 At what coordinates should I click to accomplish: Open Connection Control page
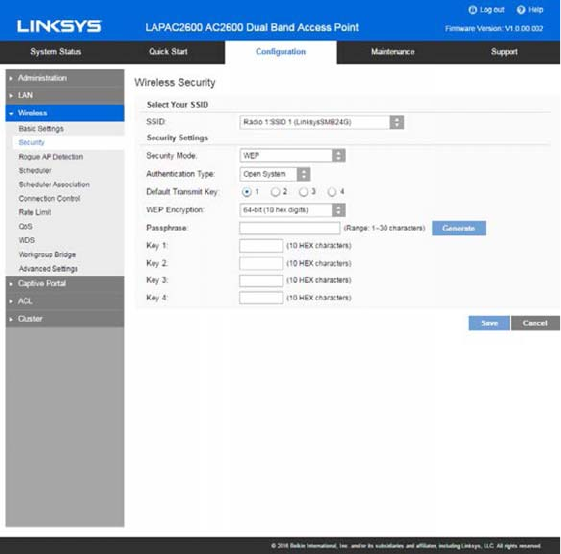pos(49,199)
